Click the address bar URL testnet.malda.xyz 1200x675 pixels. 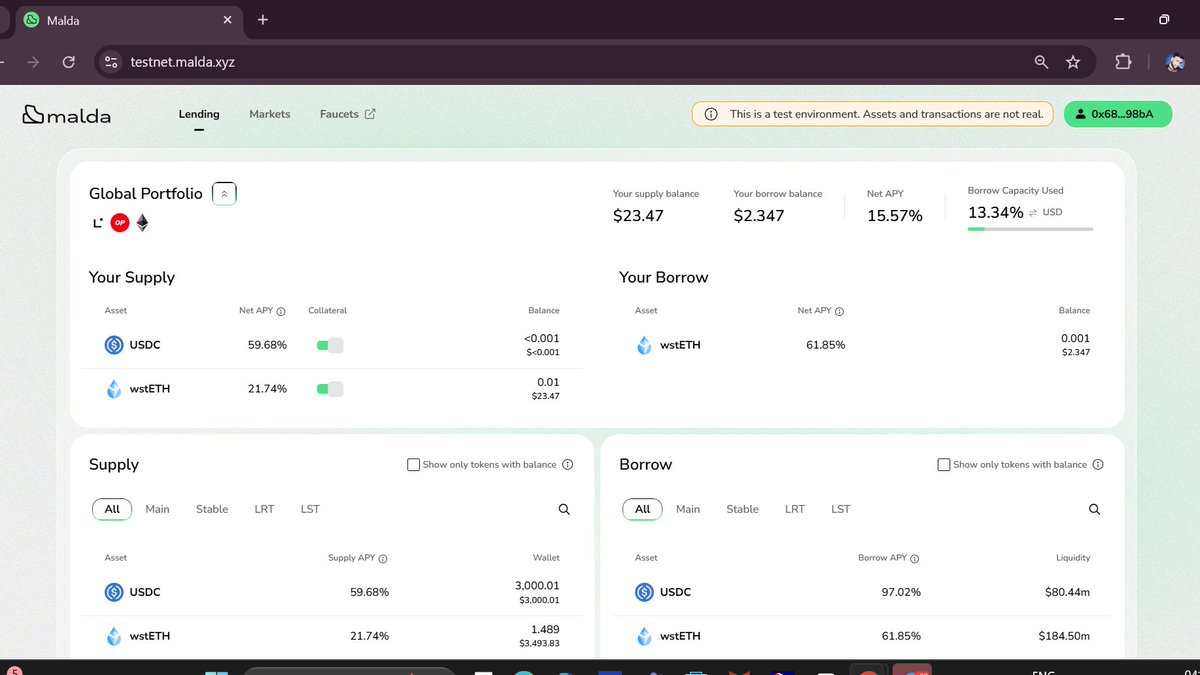tap(182, 62)
